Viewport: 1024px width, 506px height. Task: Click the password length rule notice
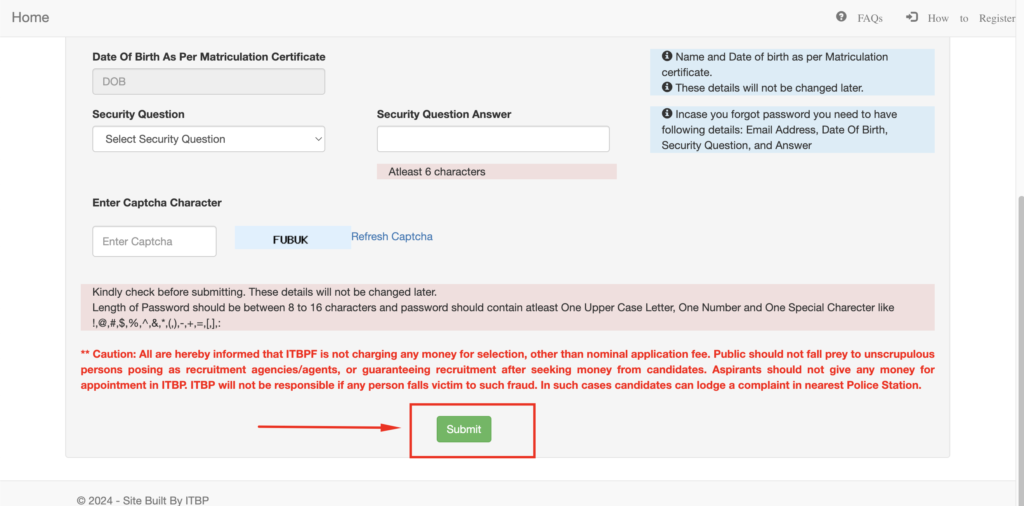coord(507,308)
